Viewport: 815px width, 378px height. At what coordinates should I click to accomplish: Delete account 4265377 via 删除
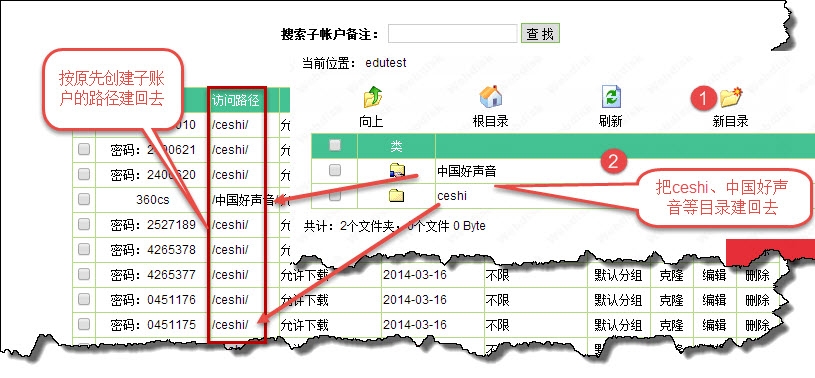757,275
